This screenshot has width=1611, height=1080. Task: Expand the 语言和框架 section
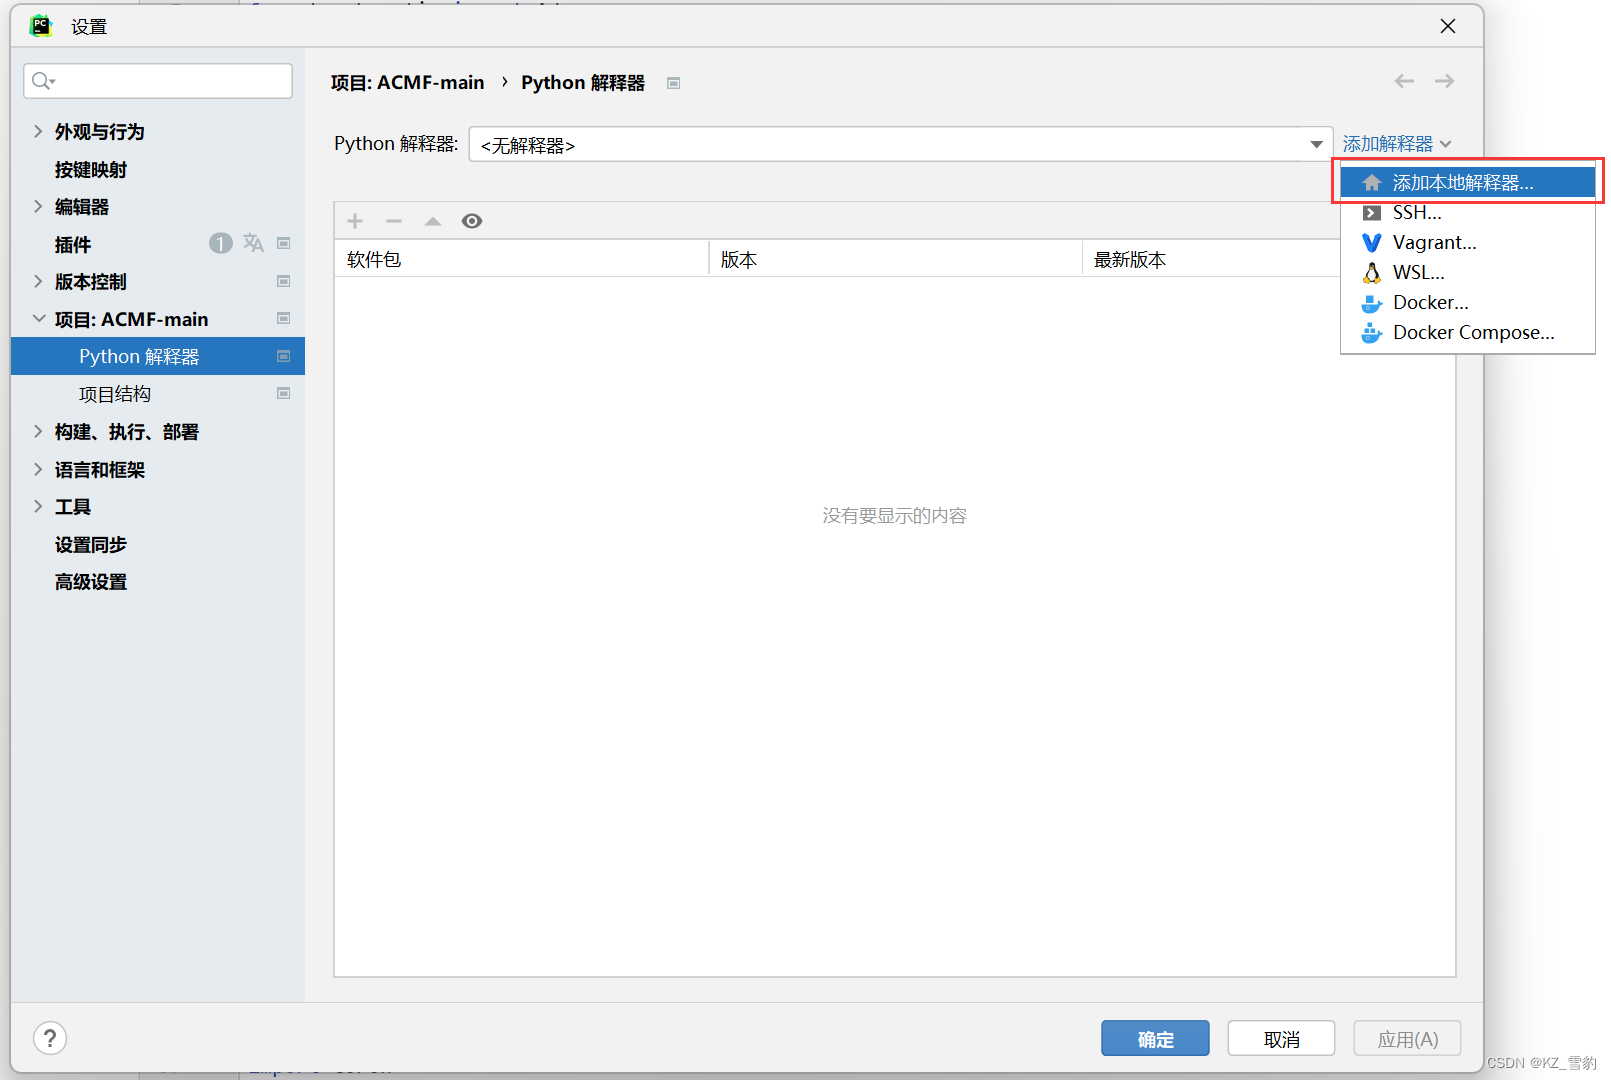pyautogui.click(x=38, y=469)
